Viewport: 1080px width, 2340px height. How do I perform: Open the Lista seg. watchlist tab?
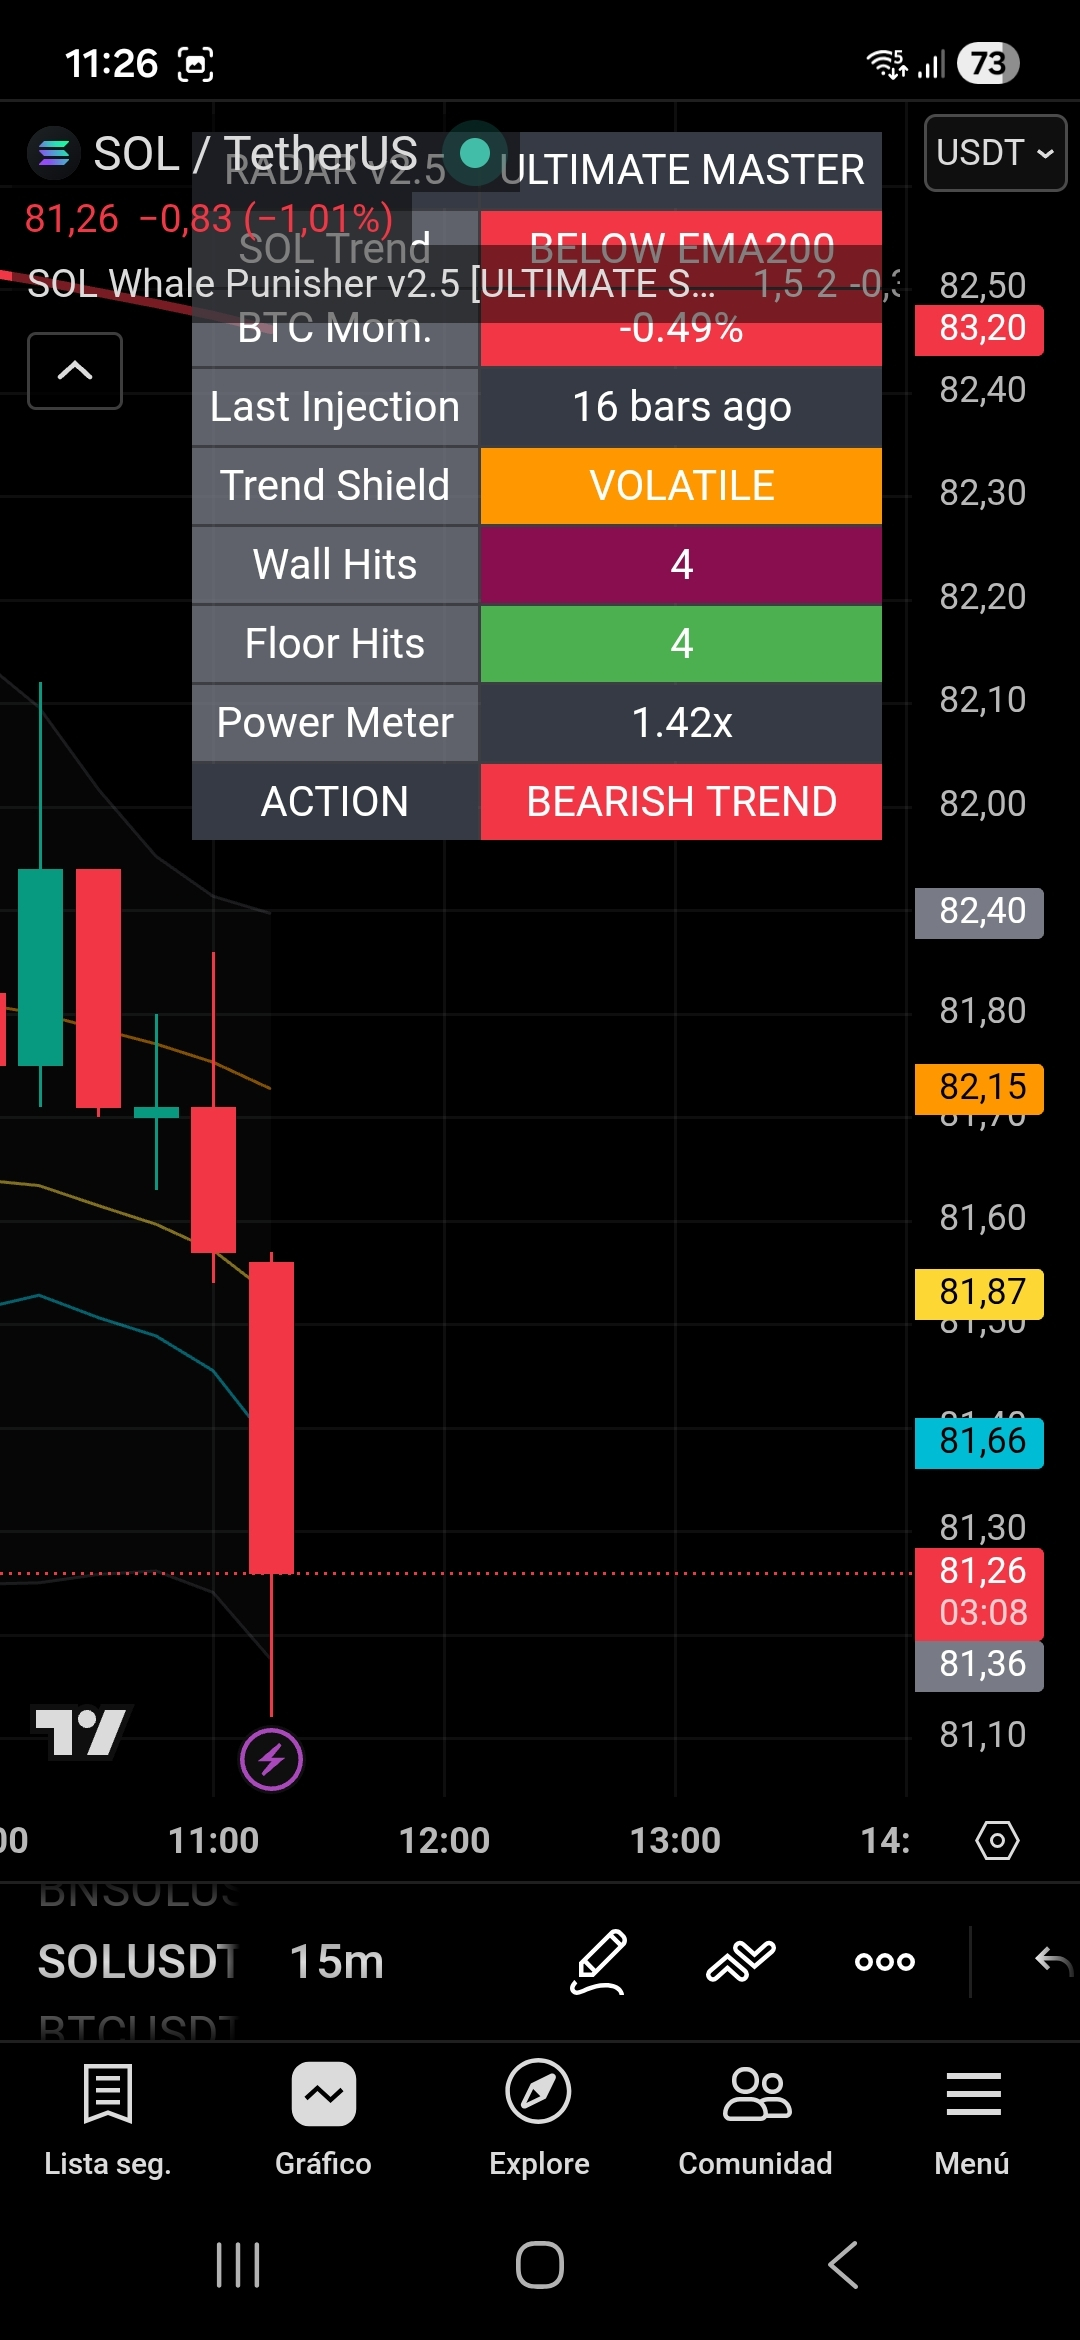coord(107,2118)
